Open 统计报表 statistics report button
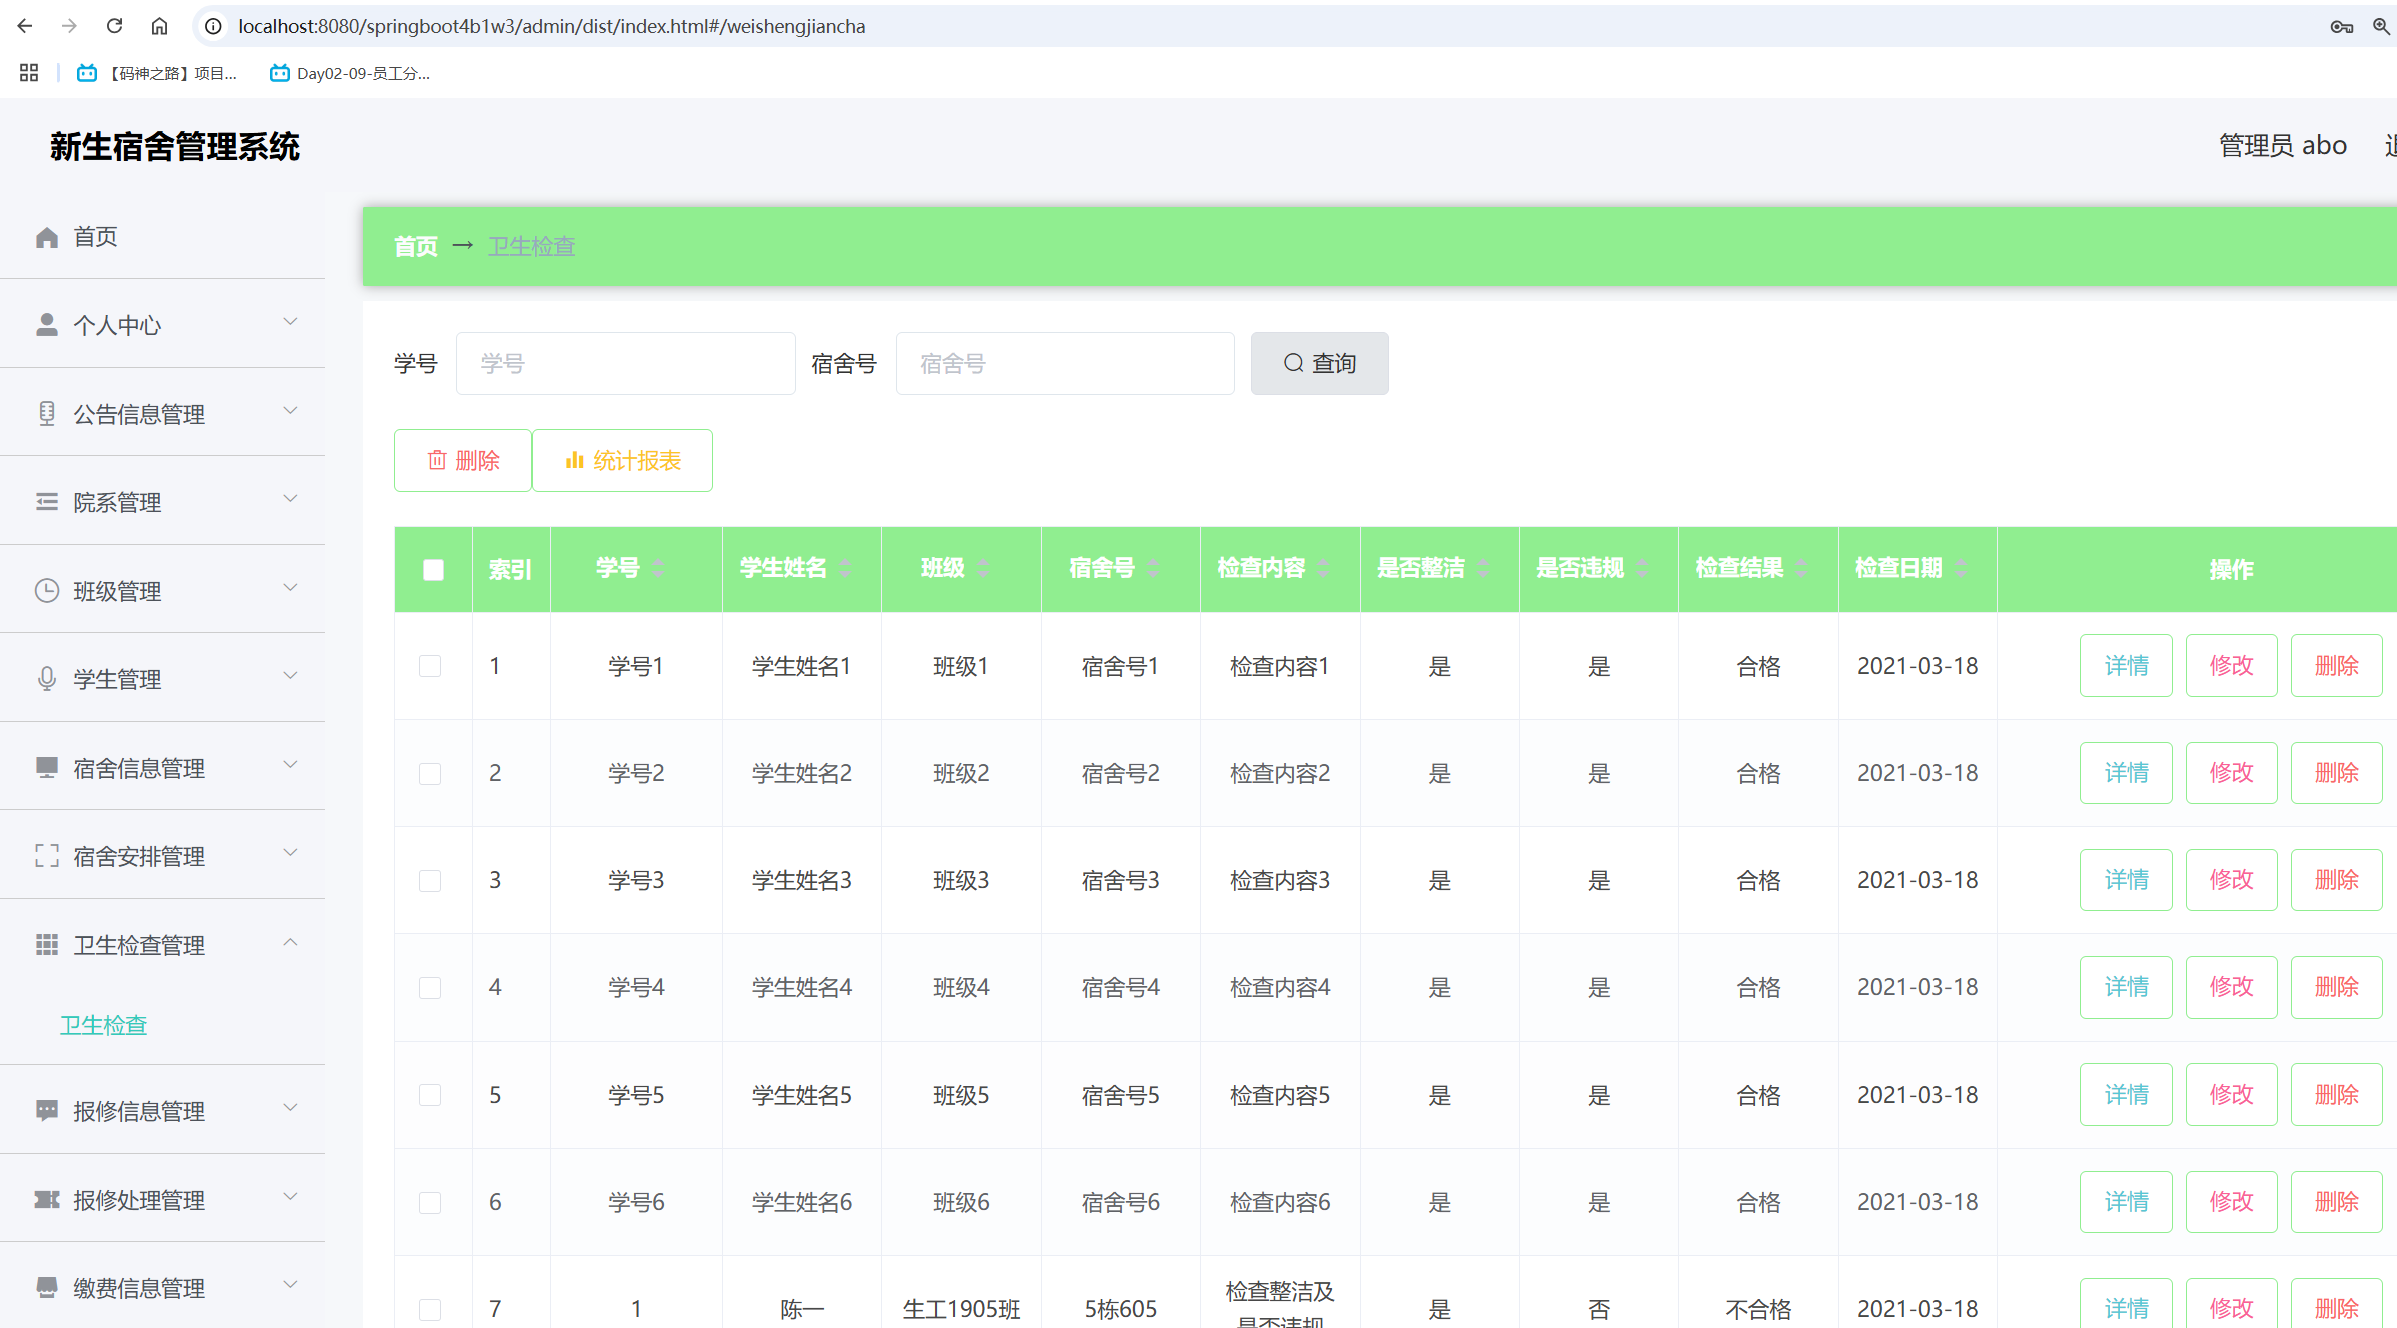Viewport: 2397px width, 1328px height. 622,460
